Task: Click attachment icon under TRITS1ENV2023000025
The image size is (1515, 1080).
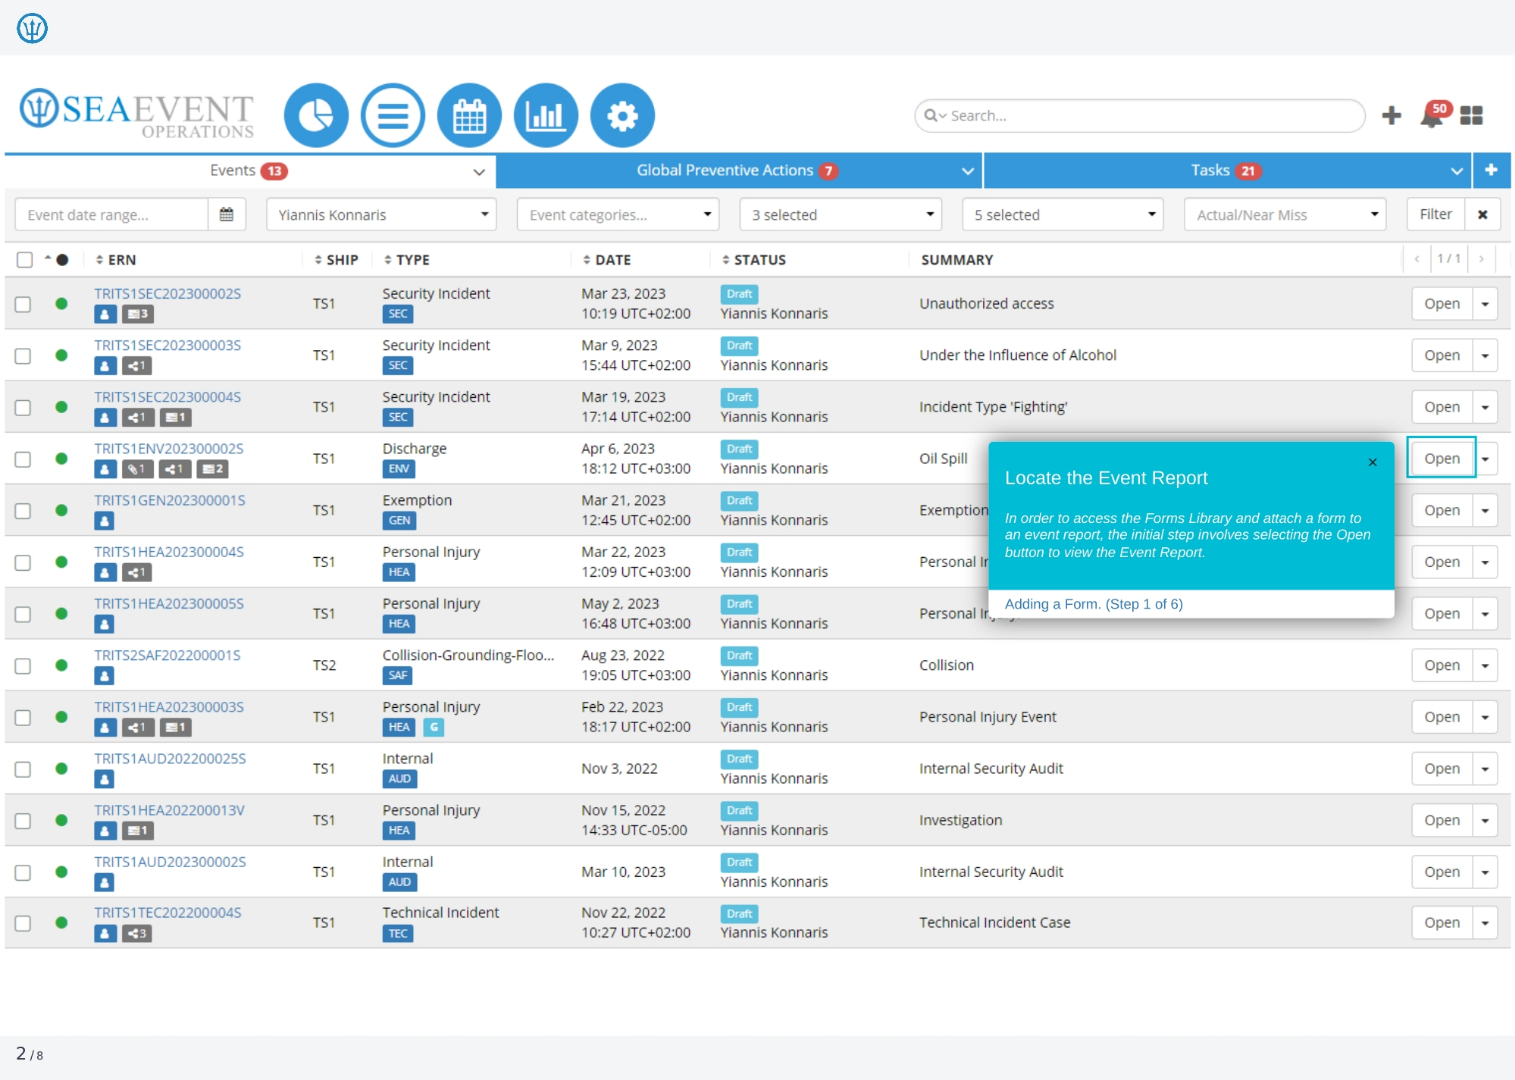Action: (137, 469)
